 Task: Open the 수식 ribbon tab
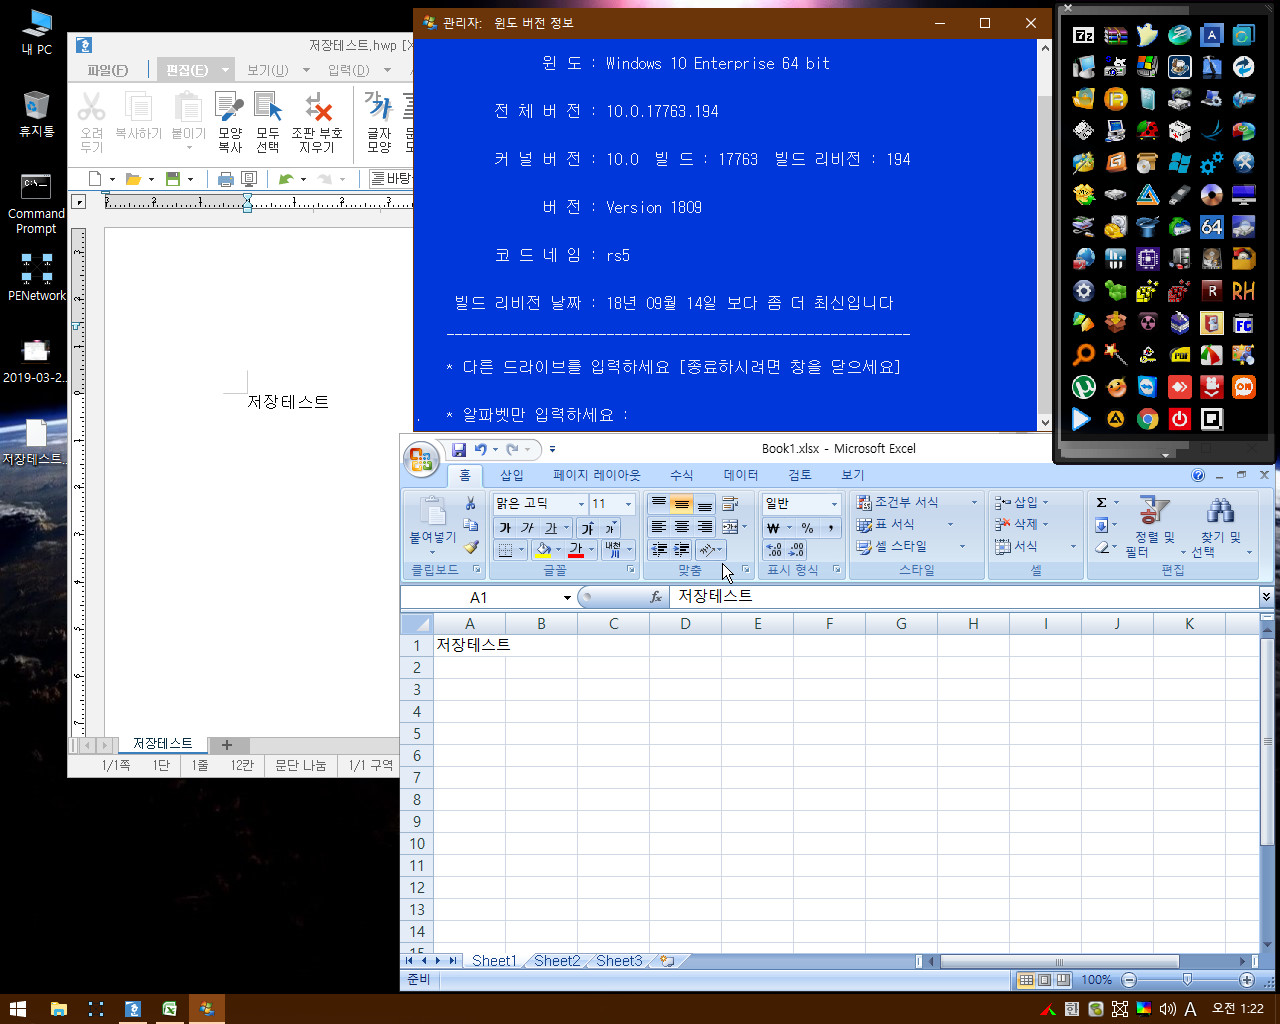tap(681, 475)
